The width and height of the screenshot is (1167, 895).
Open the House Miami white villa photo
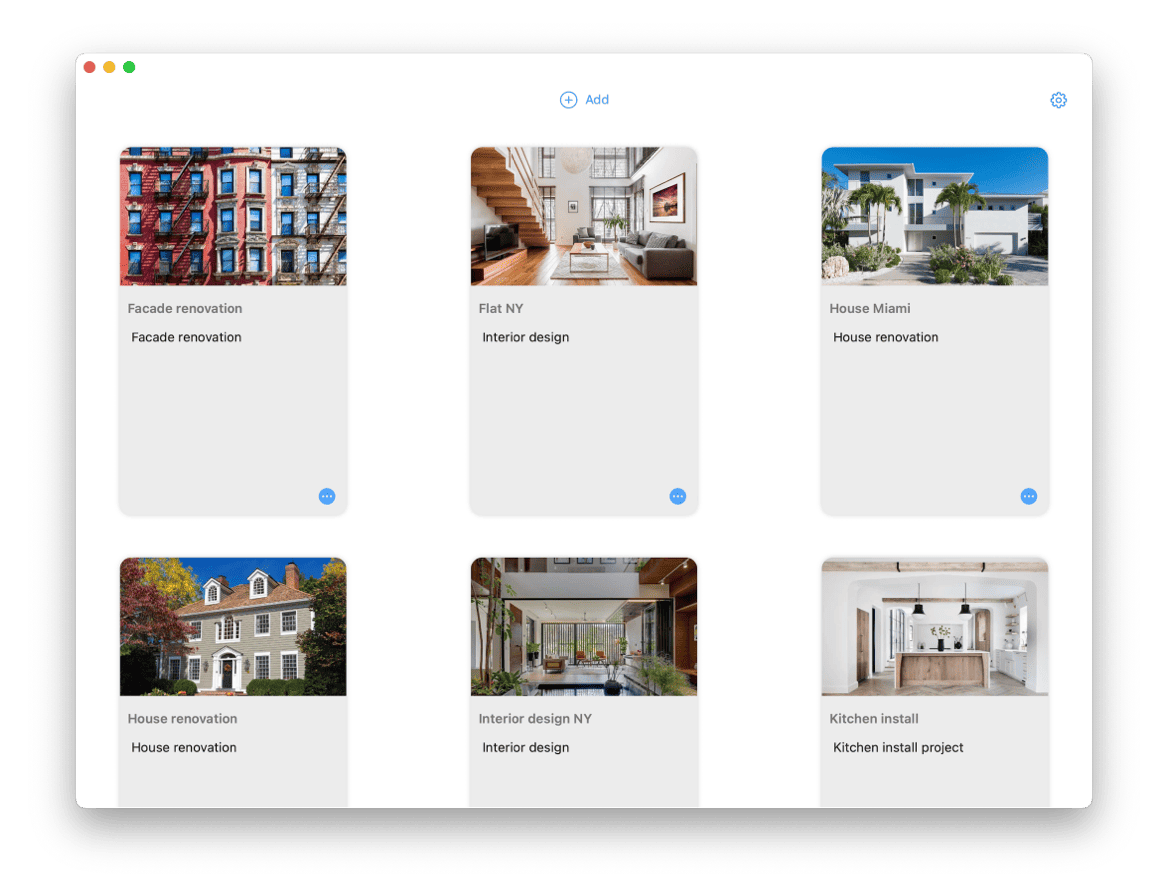click(934, 216)
